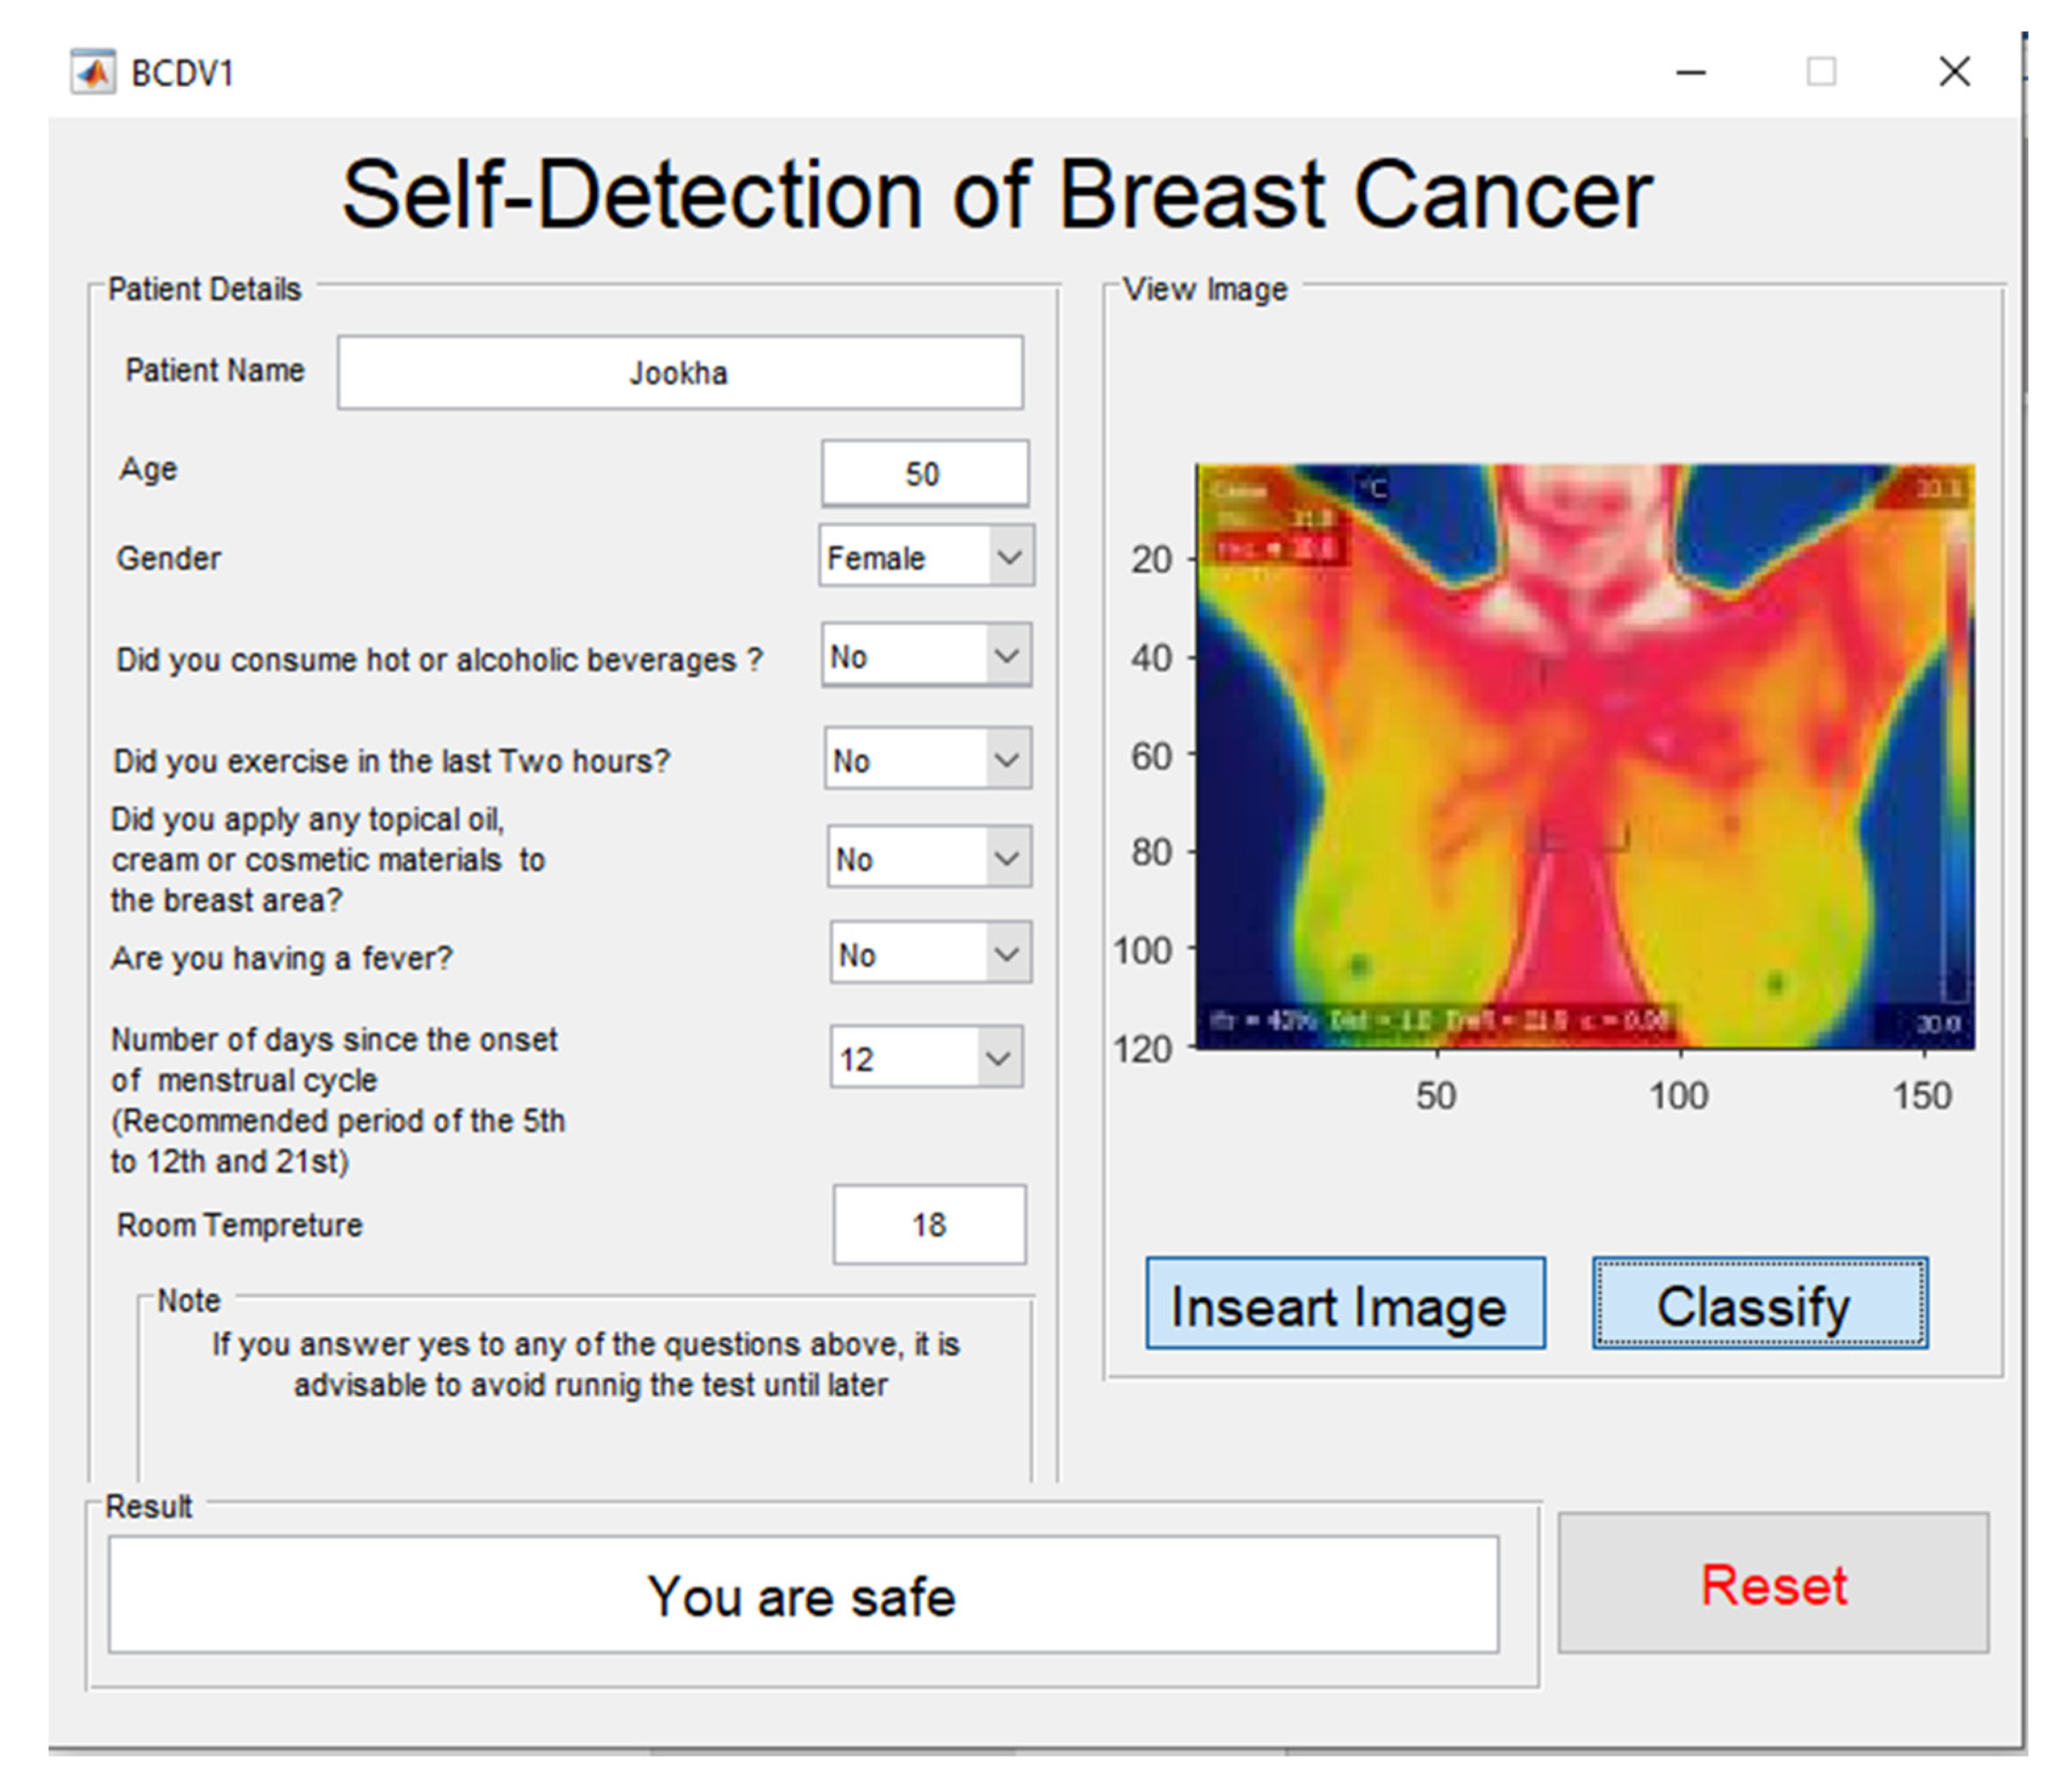This screenshot has height=1792, width=2054.
Task: Click the MATLAB icon in title bar
Action: [x=93, y=72]
